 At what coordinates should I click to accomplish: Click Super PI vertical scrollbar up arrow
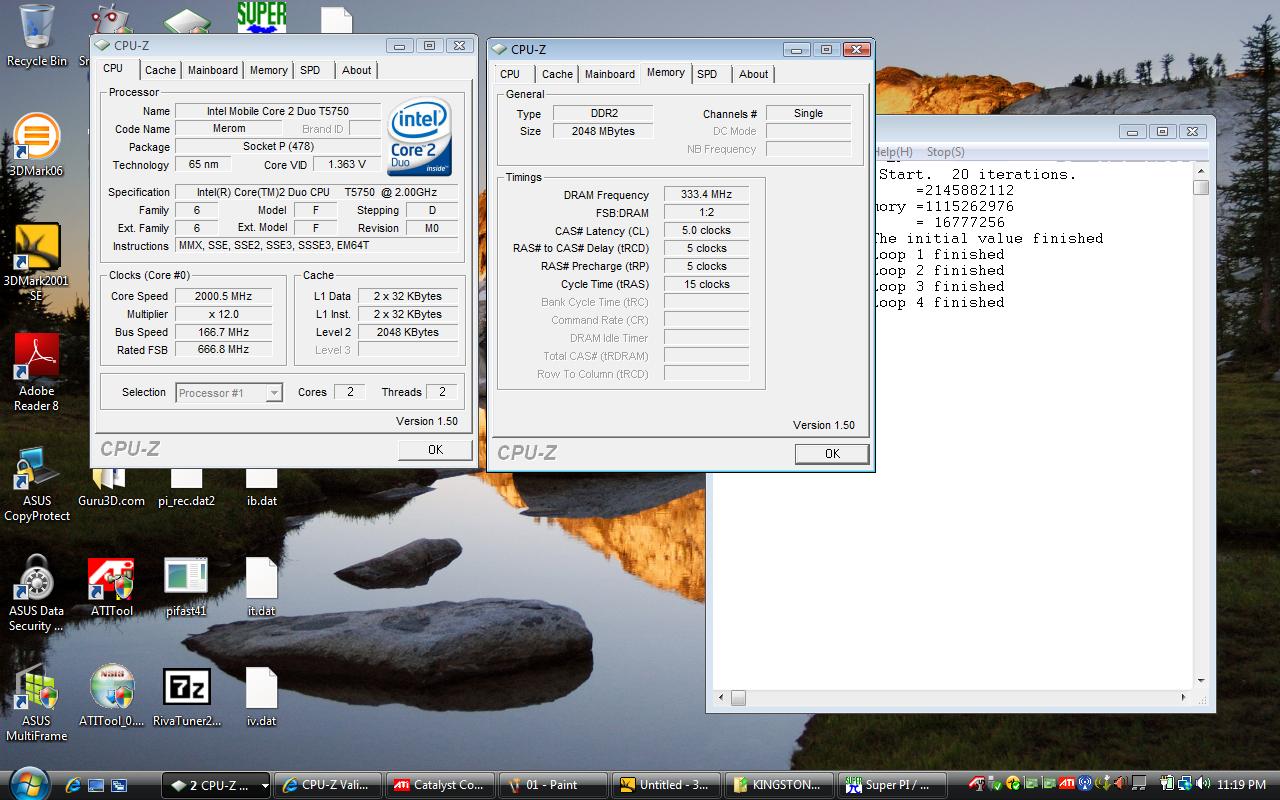1201,171
